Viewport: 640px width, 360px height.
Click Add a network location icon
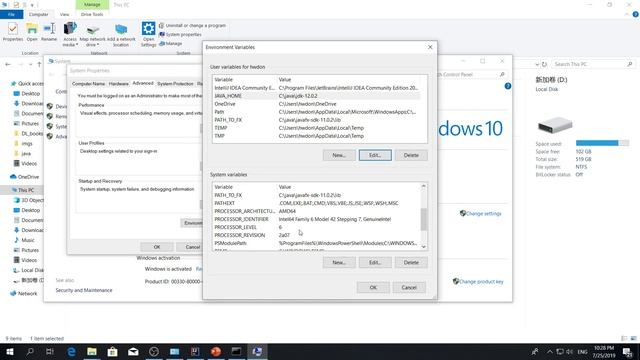click(x=121, y=34)
